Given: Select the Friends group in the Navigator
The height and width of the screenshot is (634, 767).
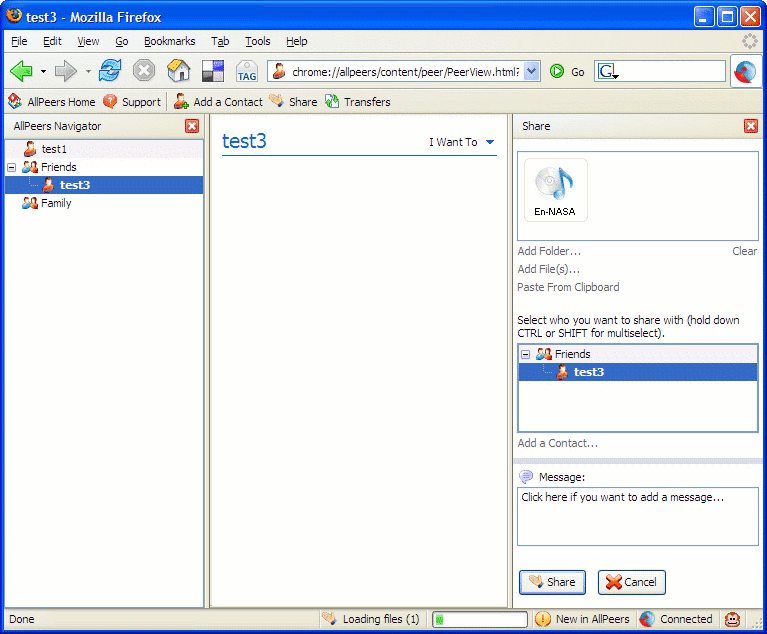Looking at the screenshot, I should point(104,167).
